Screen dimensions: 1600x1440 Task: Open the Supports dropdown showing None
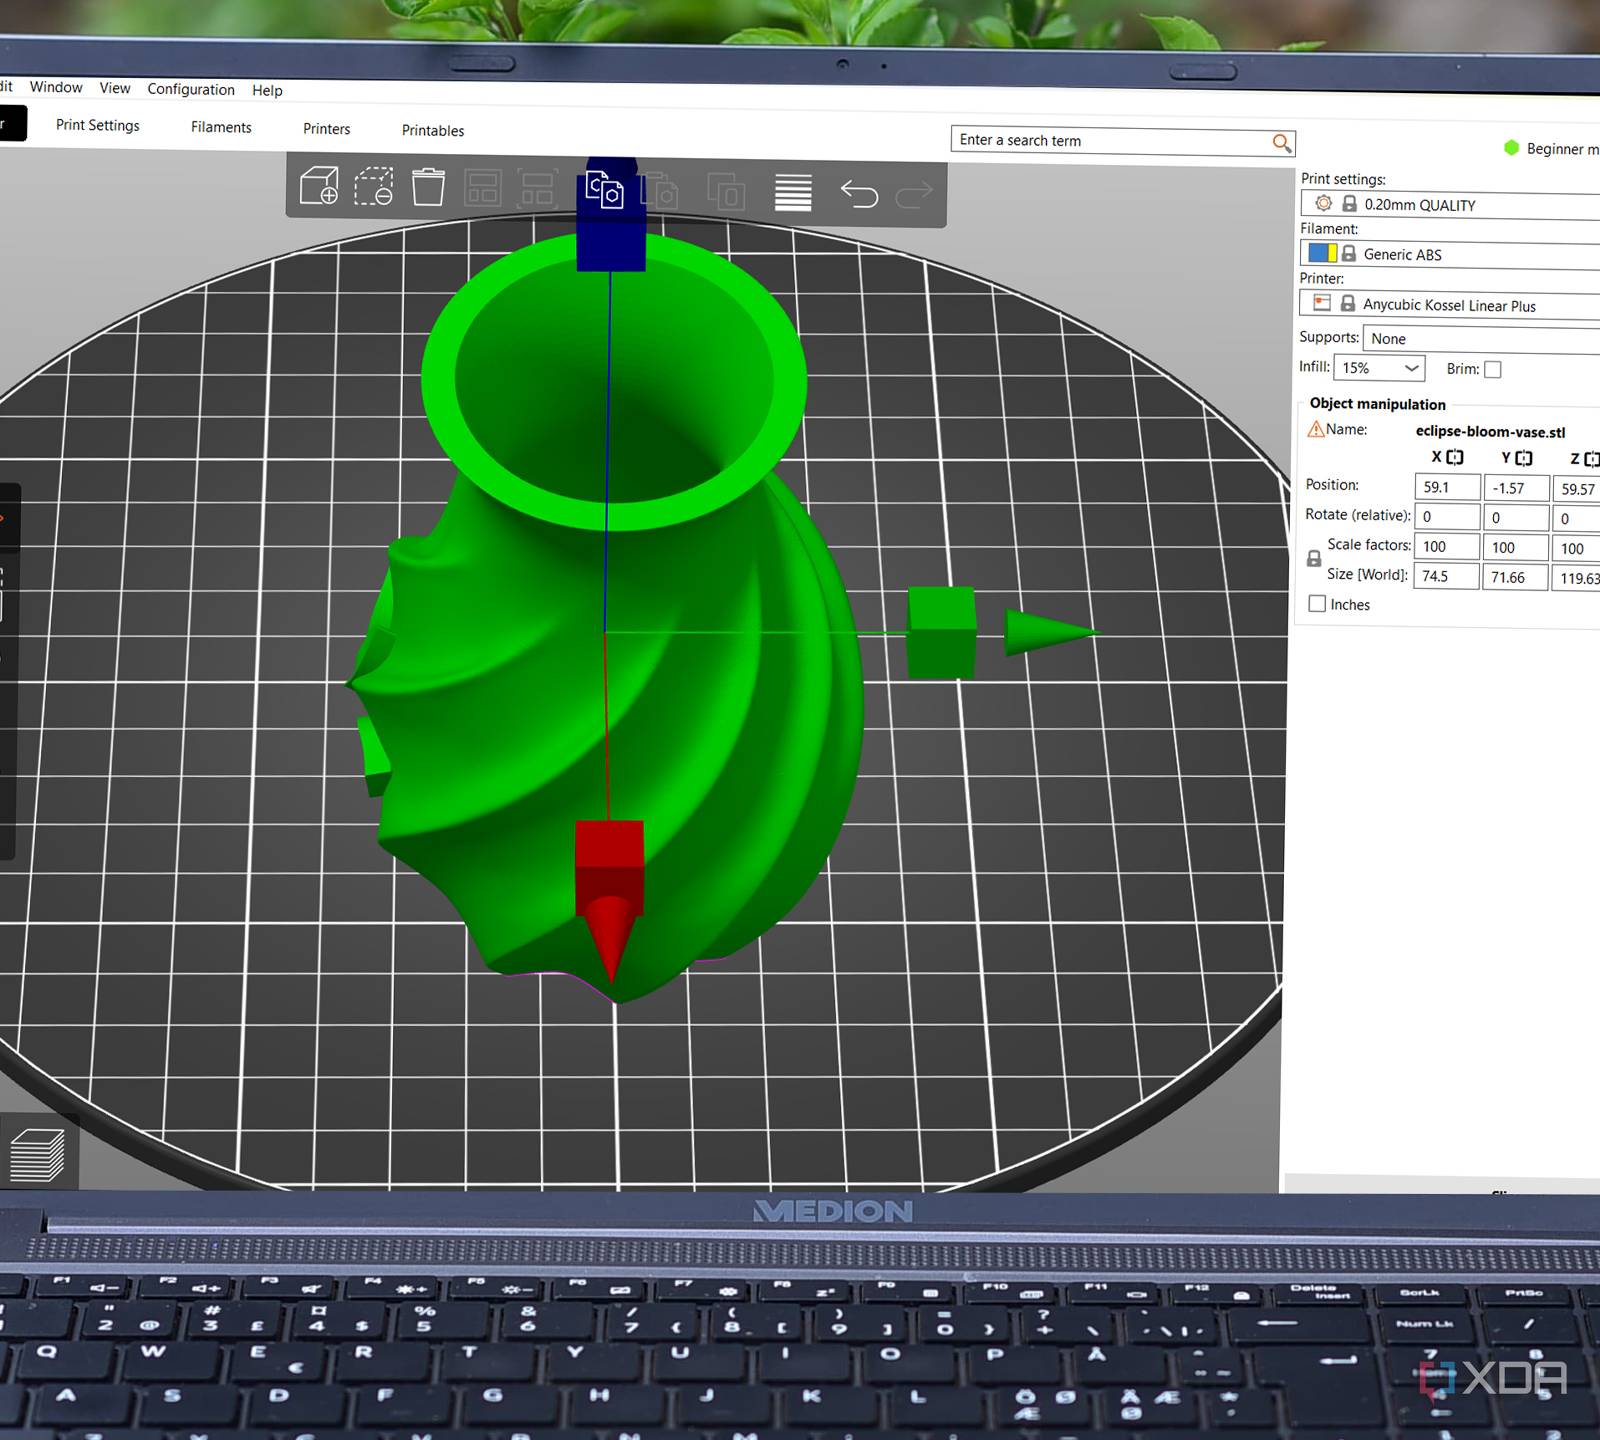[x=1480, y=339]
